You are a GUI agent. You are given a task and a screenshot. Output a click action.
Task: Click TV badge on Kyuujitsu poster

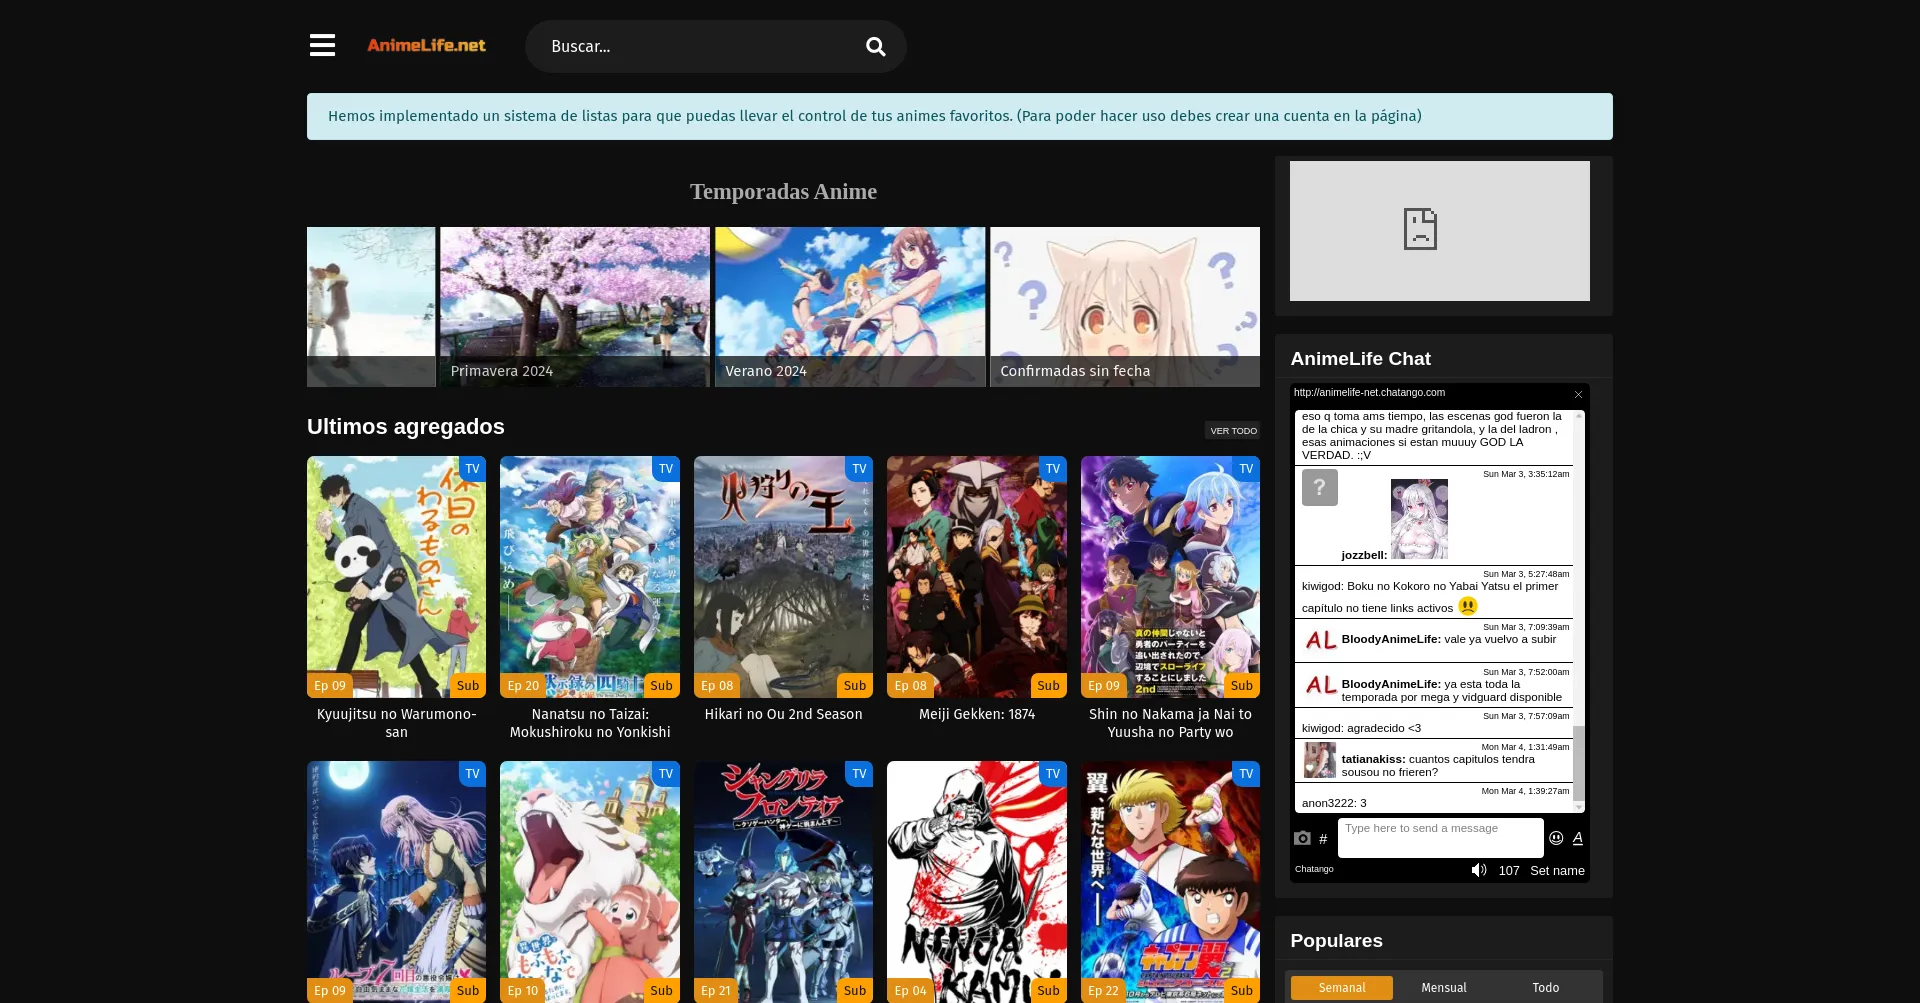(472, 469)
